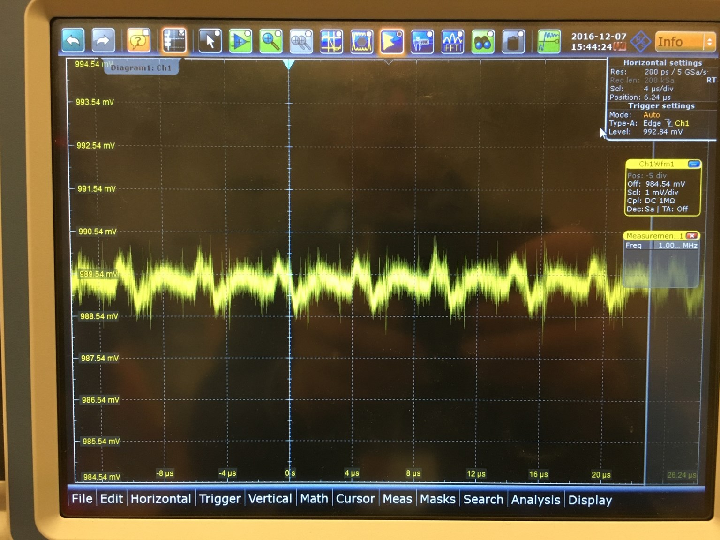This screenshot has width=720, height=540.
Task: Click the 990.54 mV axis label
Action: (x=97, y=231)
